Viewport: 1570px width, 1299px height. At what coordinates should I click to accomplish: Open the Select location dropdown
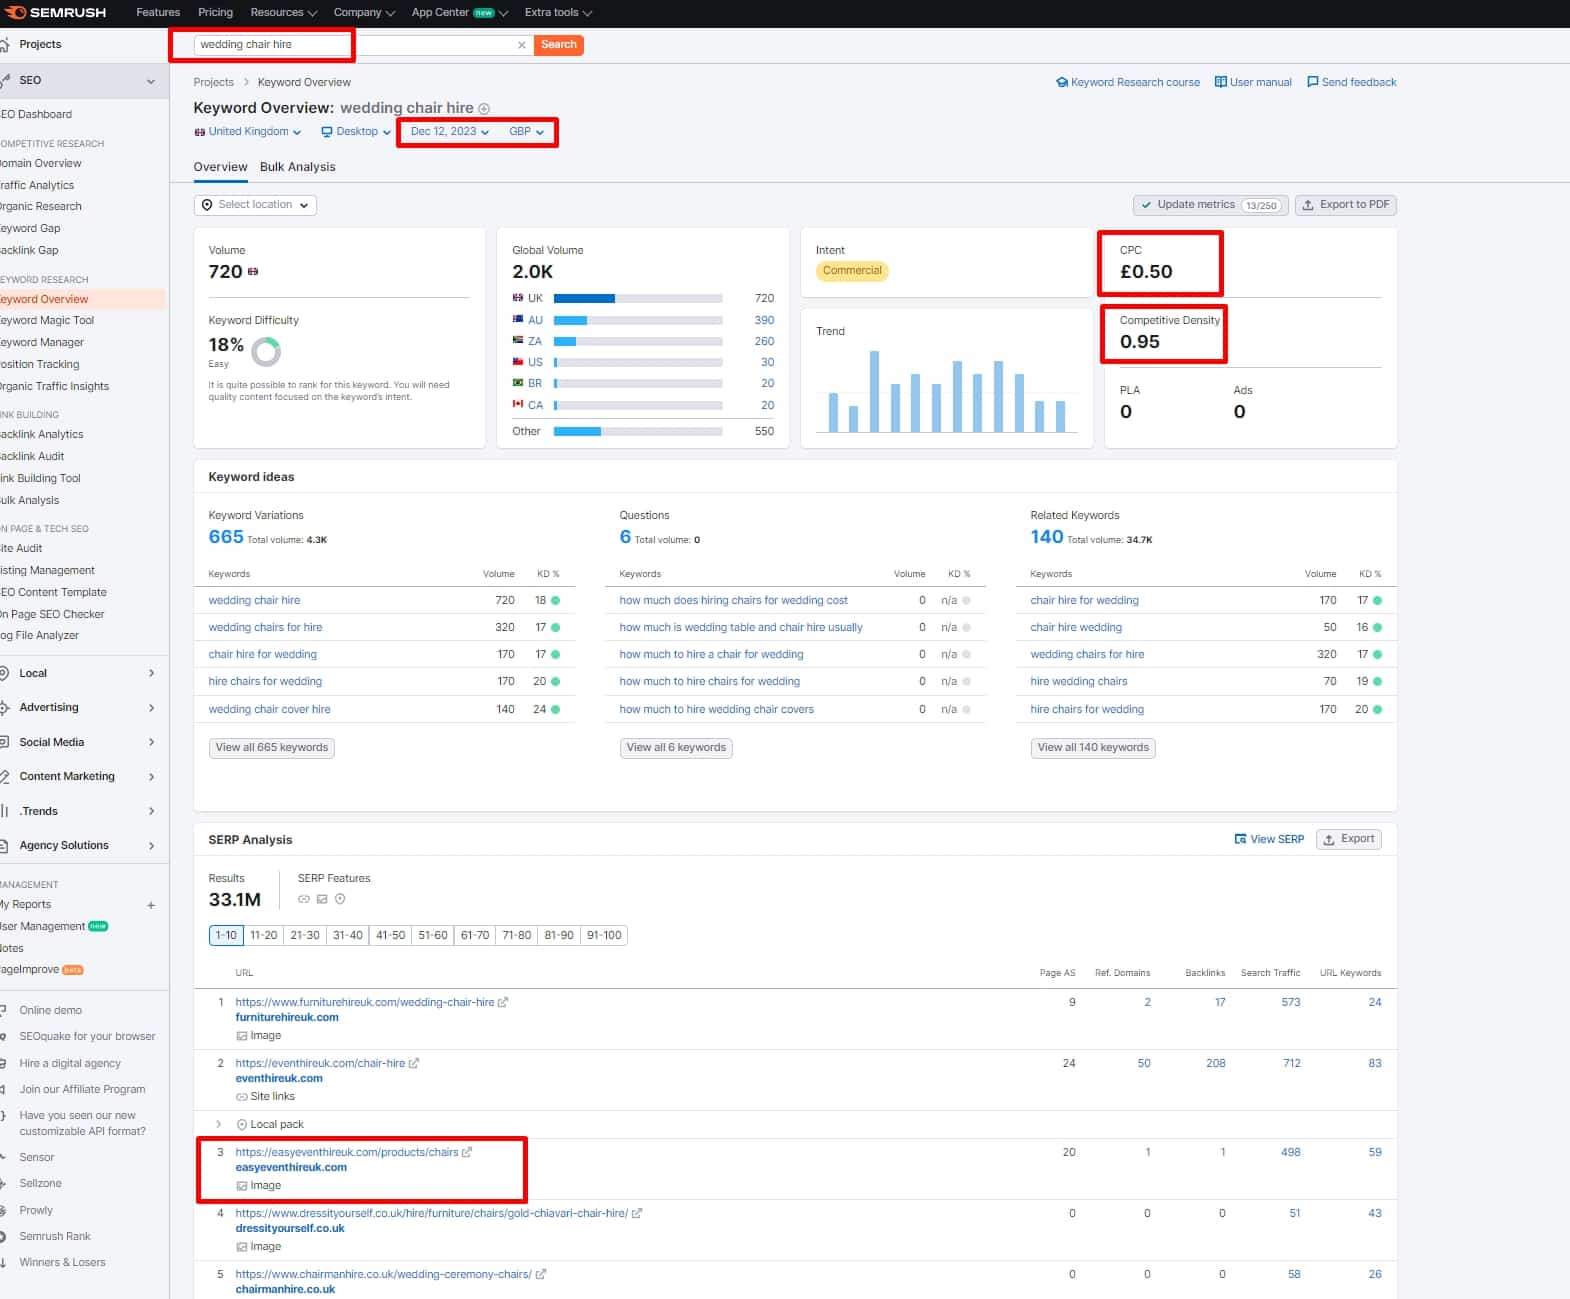pos(255,205)
